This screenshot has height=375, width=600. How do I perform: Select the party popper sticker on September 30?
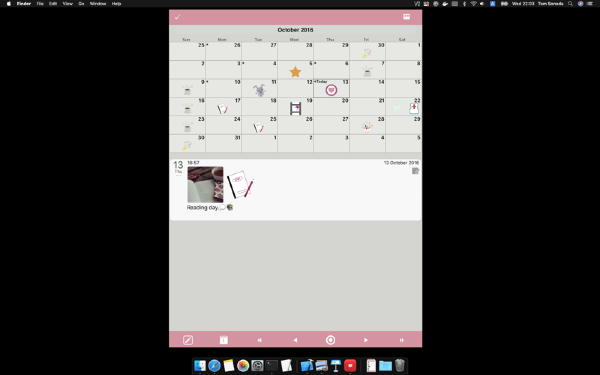[x=367, y=53]
